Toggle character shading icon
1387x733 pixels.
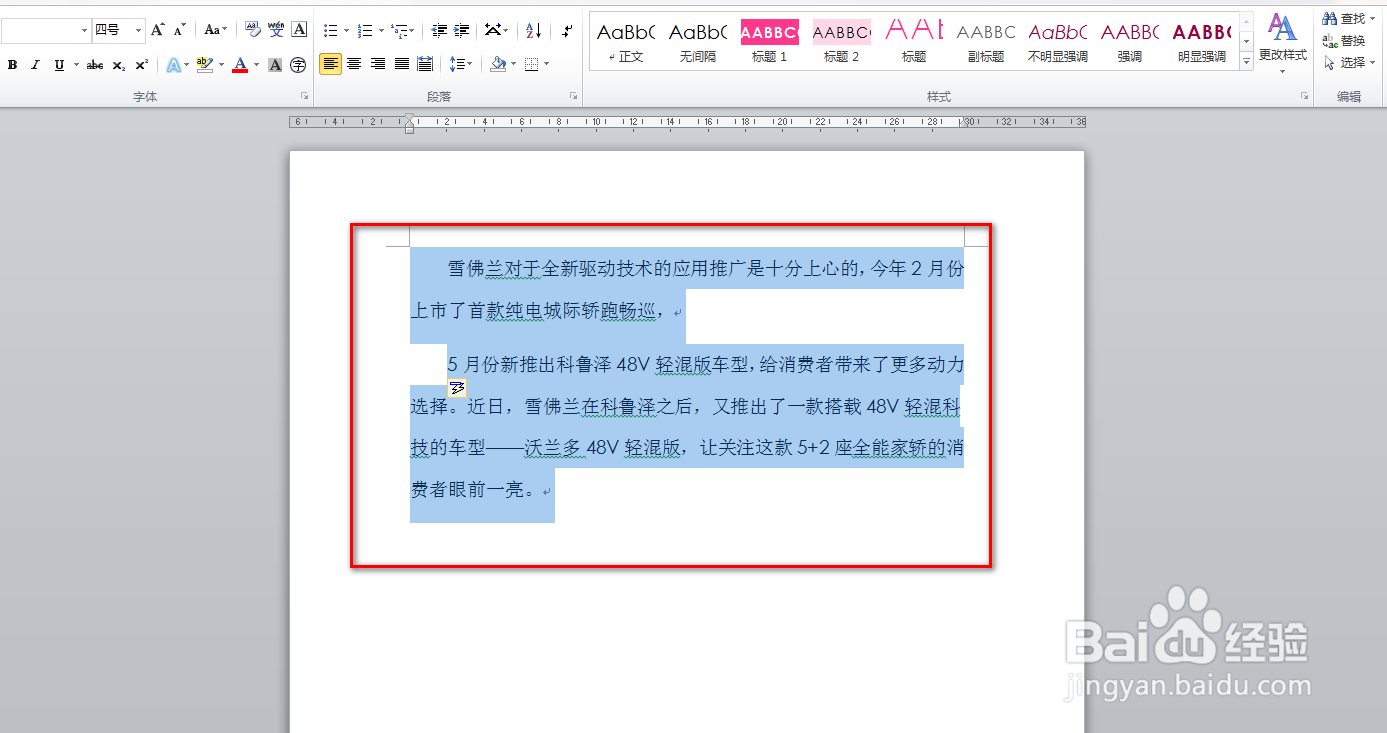pos(275,65)
